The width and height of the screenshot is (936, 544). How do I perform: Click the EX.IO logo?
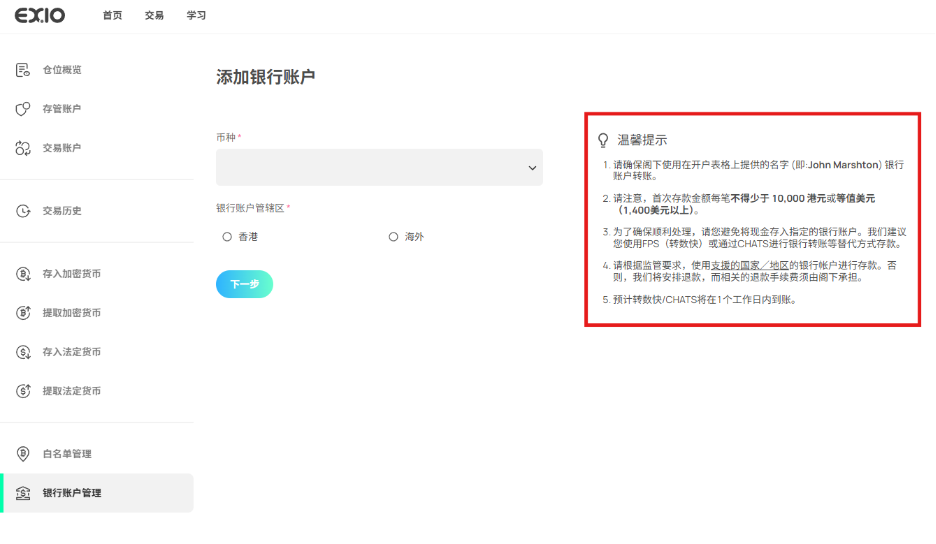[x=39, y=16]
